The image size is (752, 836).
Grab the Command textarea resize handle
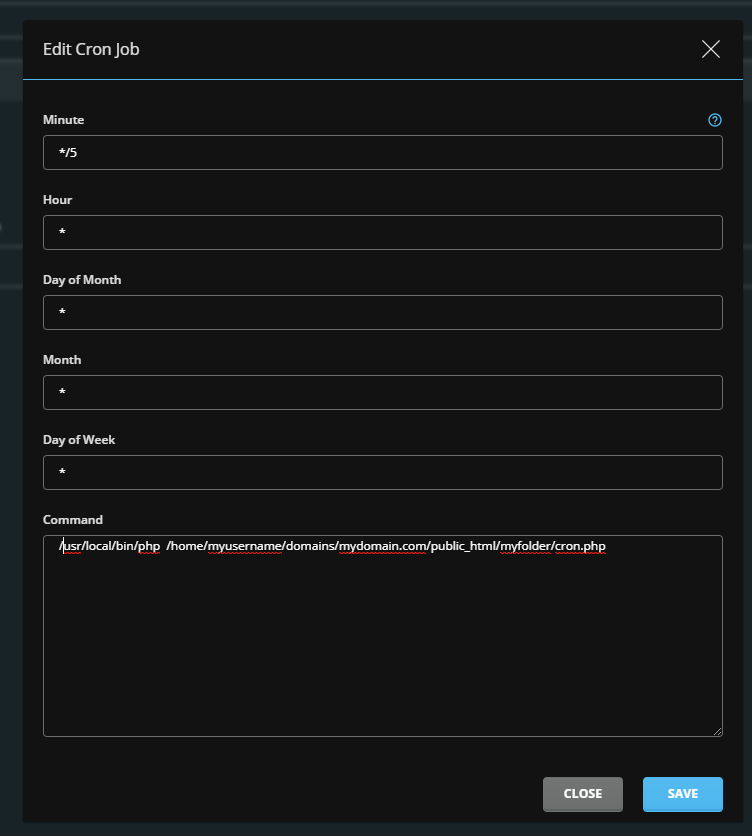717,731
